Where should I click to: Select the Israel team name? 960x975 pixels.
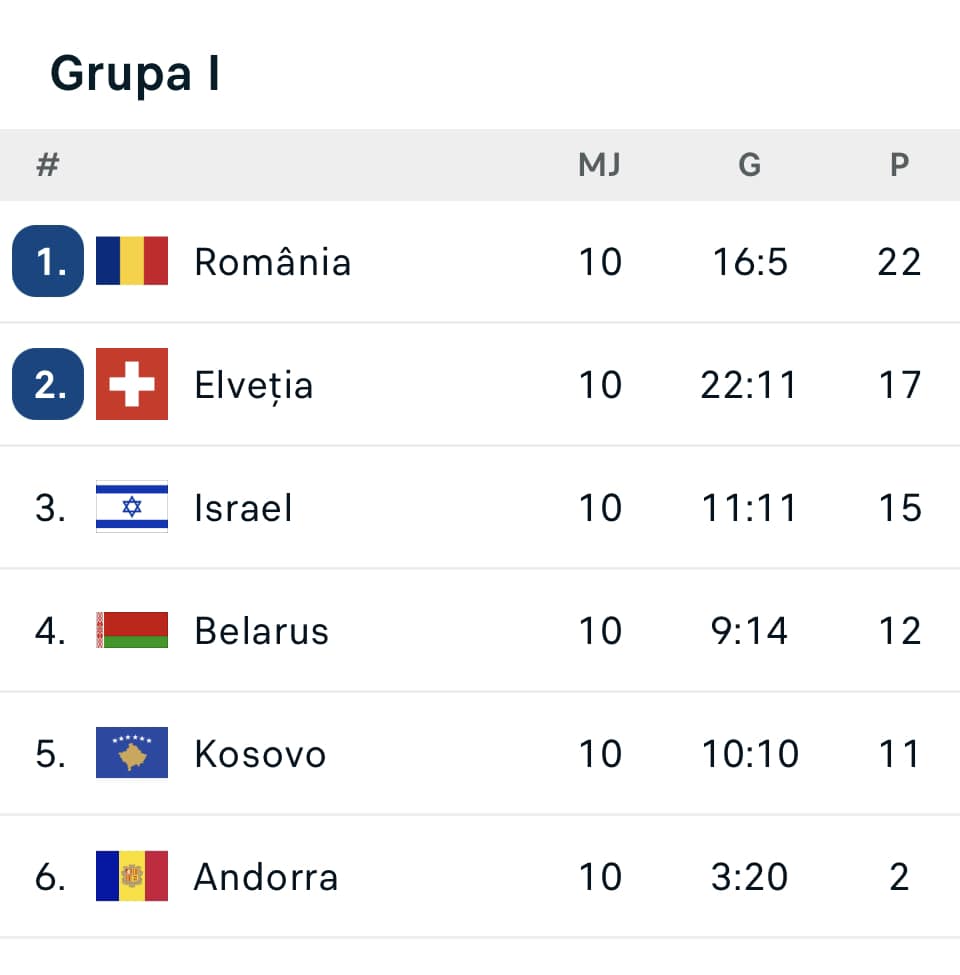243,508
